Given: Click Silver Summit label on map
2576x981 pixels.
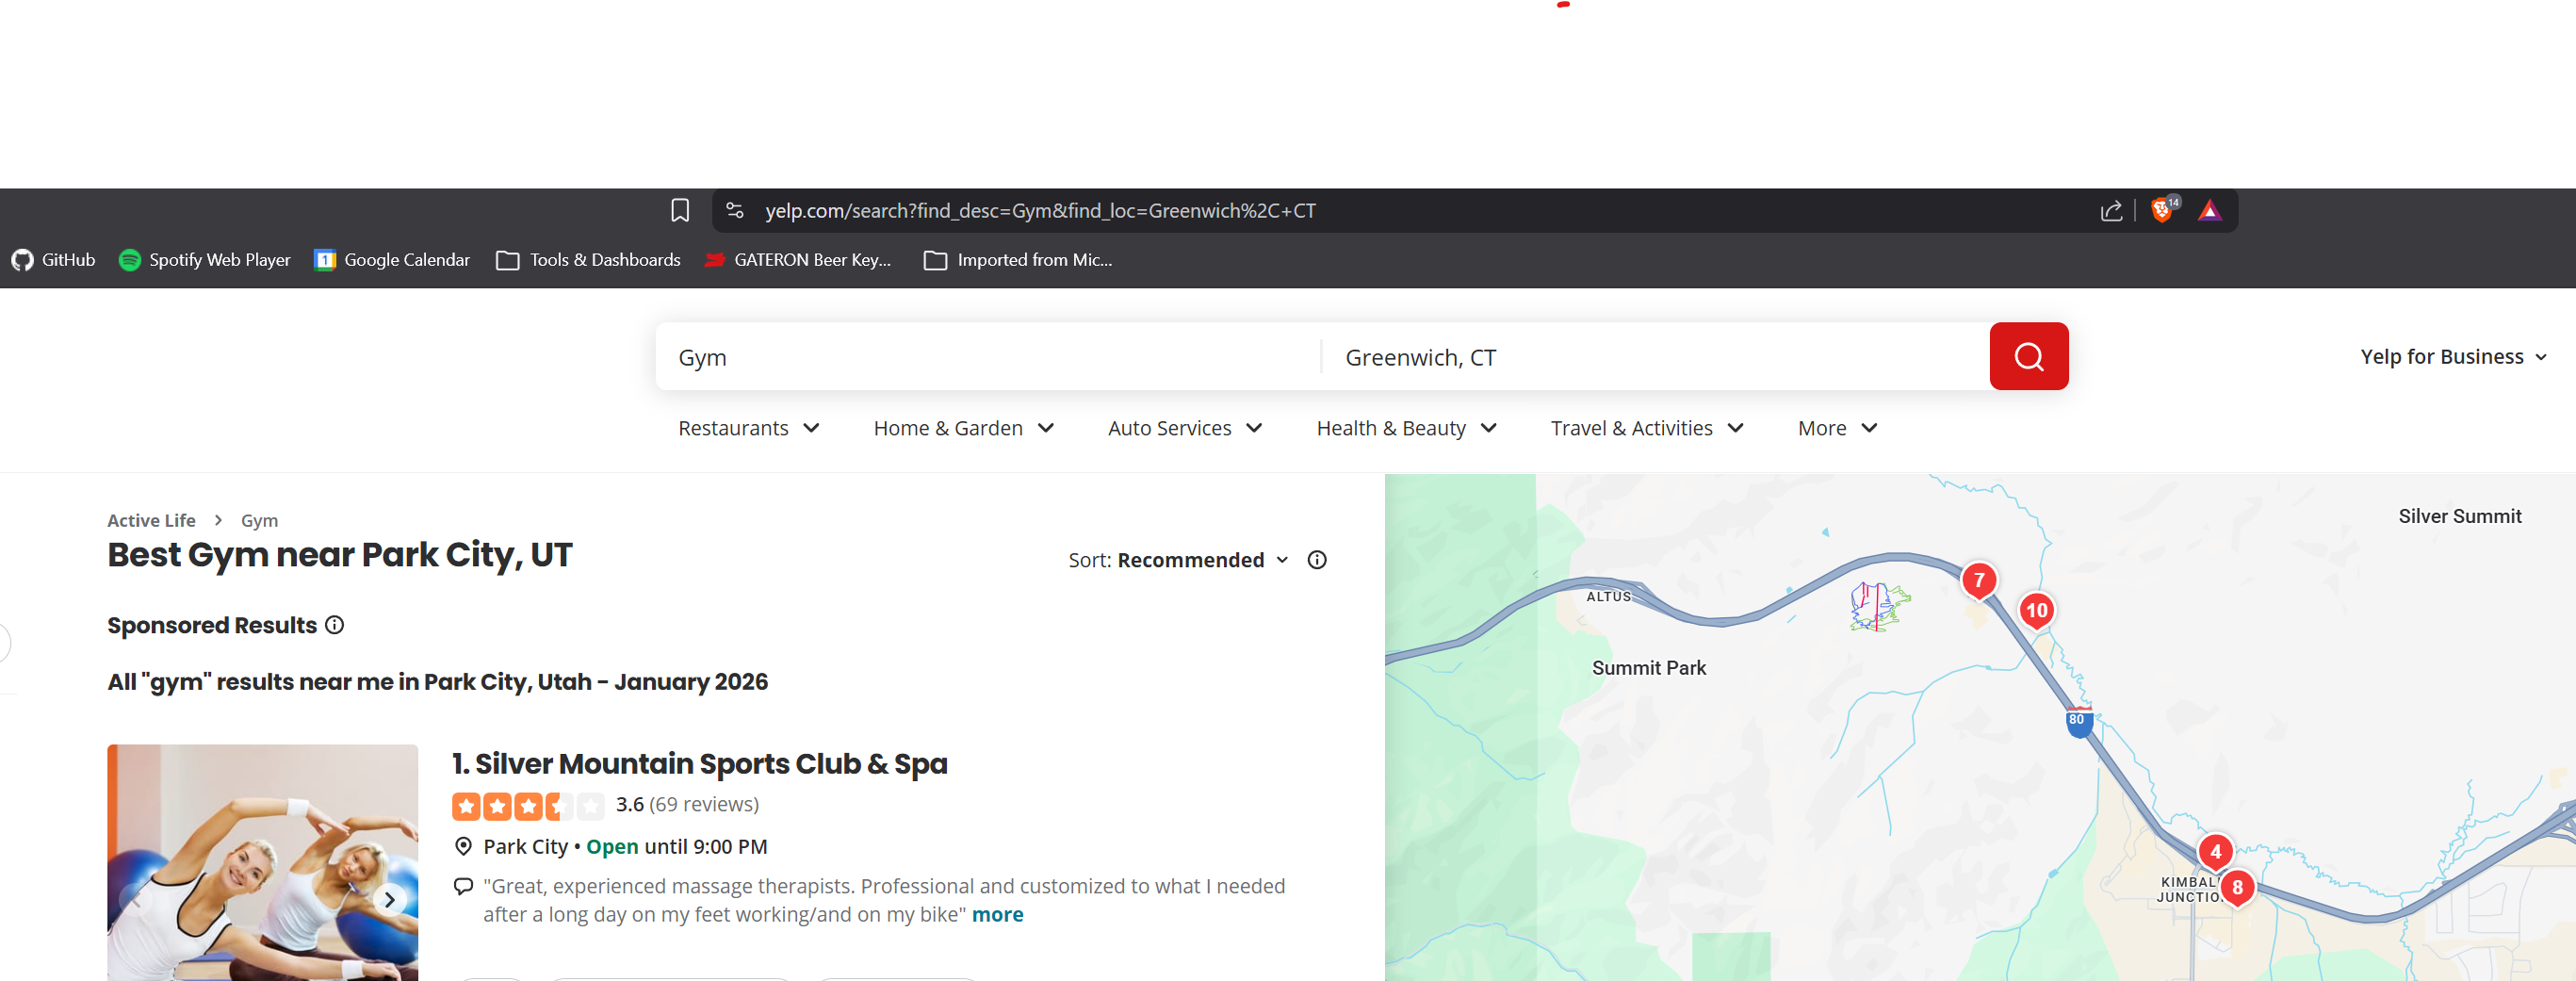Looking at the screenshot, I should (2459, 517).
